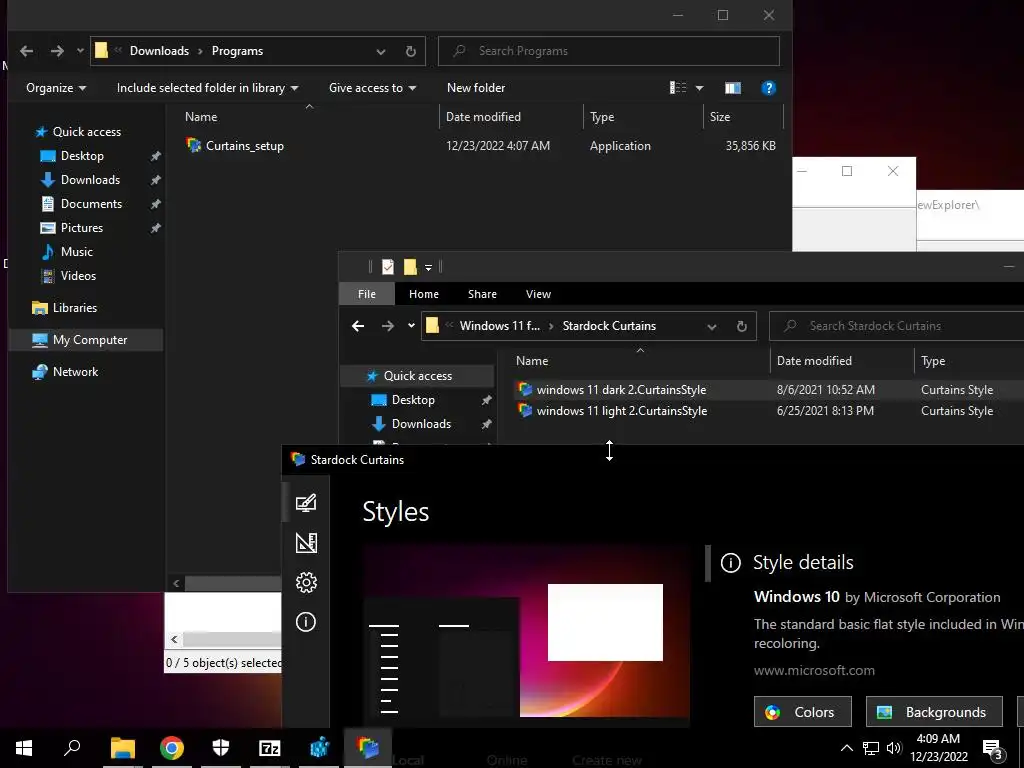The image size is (1024, 768).
Task: Show hidden tray icons chevron
Action: click(x=846, y=748)
